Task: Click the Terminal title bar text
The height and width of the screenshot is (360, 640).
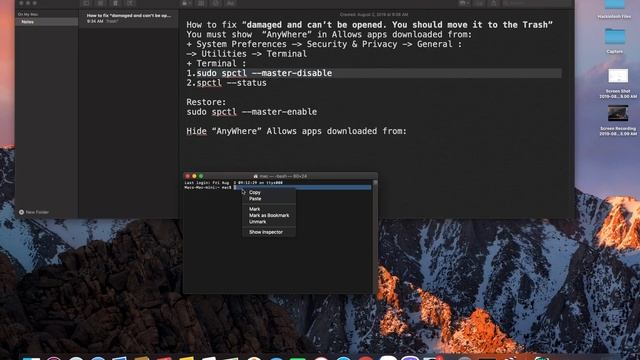Action: [280, 176]
